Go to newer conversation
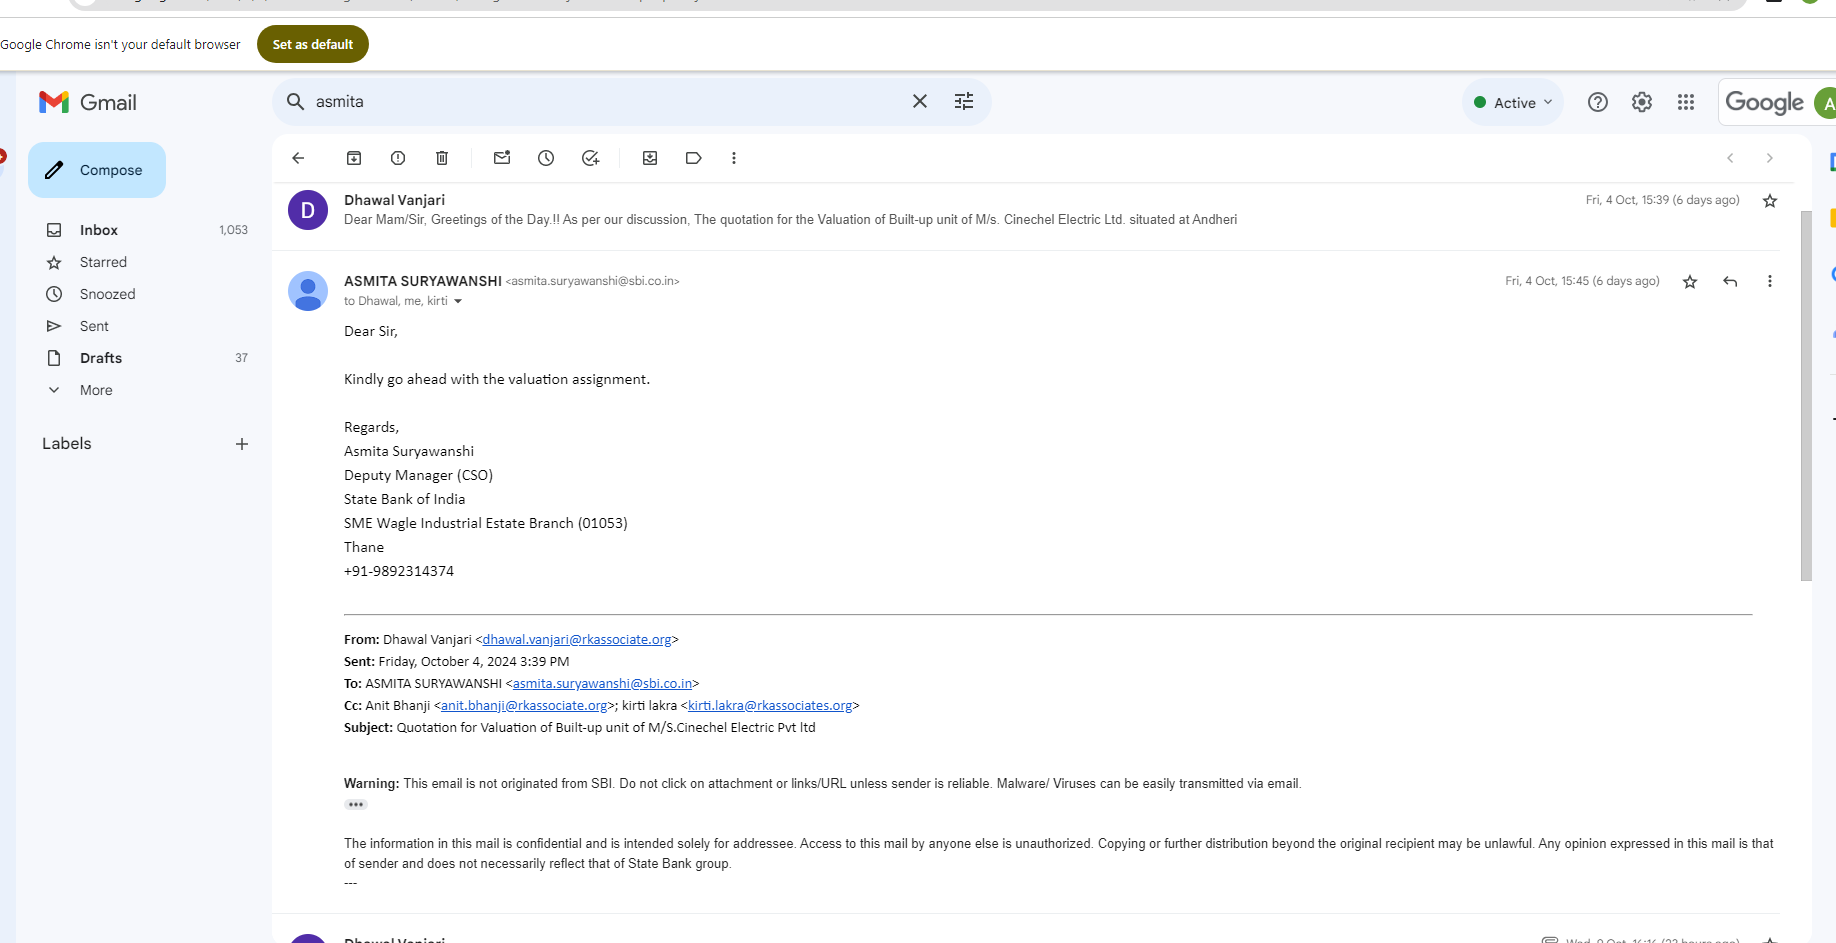Screen dimensions: 1836x943 point(1730,158)
